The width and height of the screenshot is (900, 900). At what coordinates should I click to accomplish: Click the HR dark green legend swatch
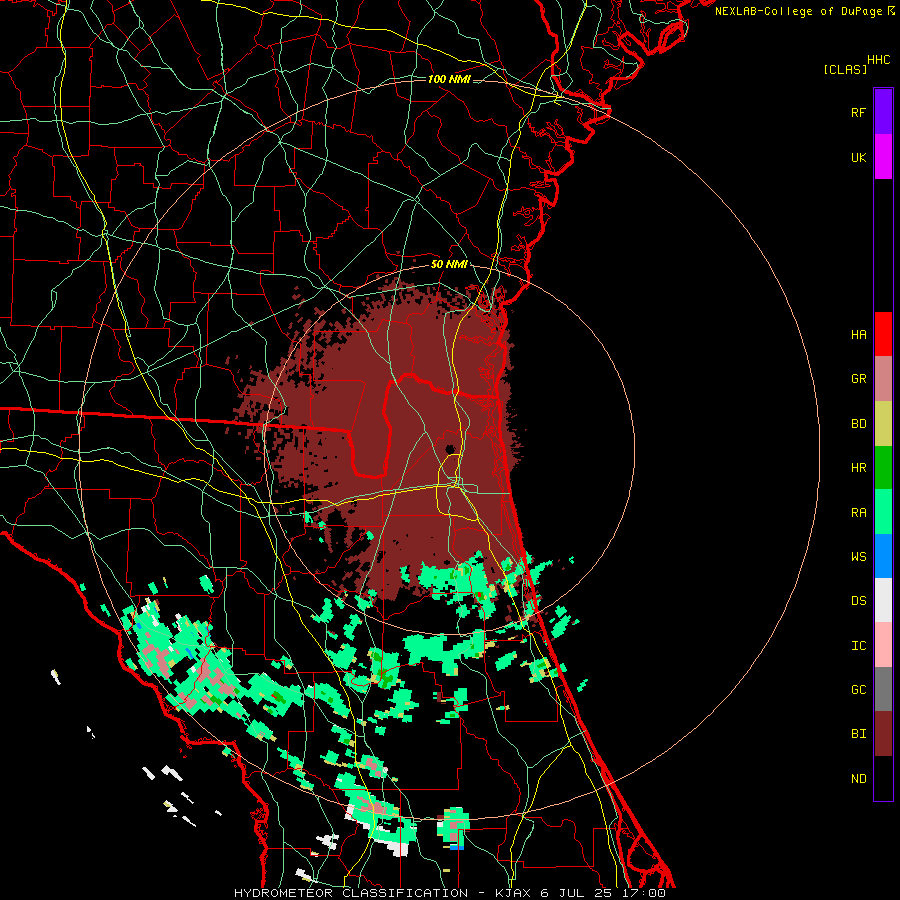(x=883, y=468)
